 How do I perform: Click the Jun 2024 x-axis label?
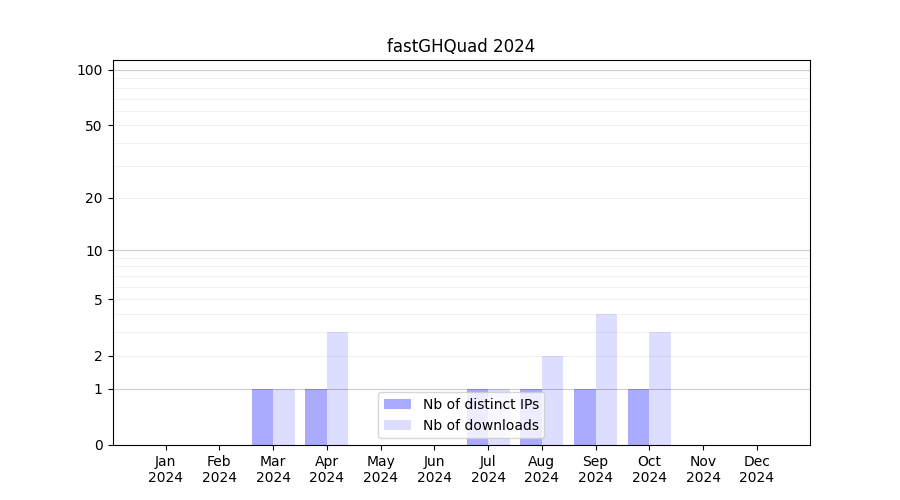(434, 469)
